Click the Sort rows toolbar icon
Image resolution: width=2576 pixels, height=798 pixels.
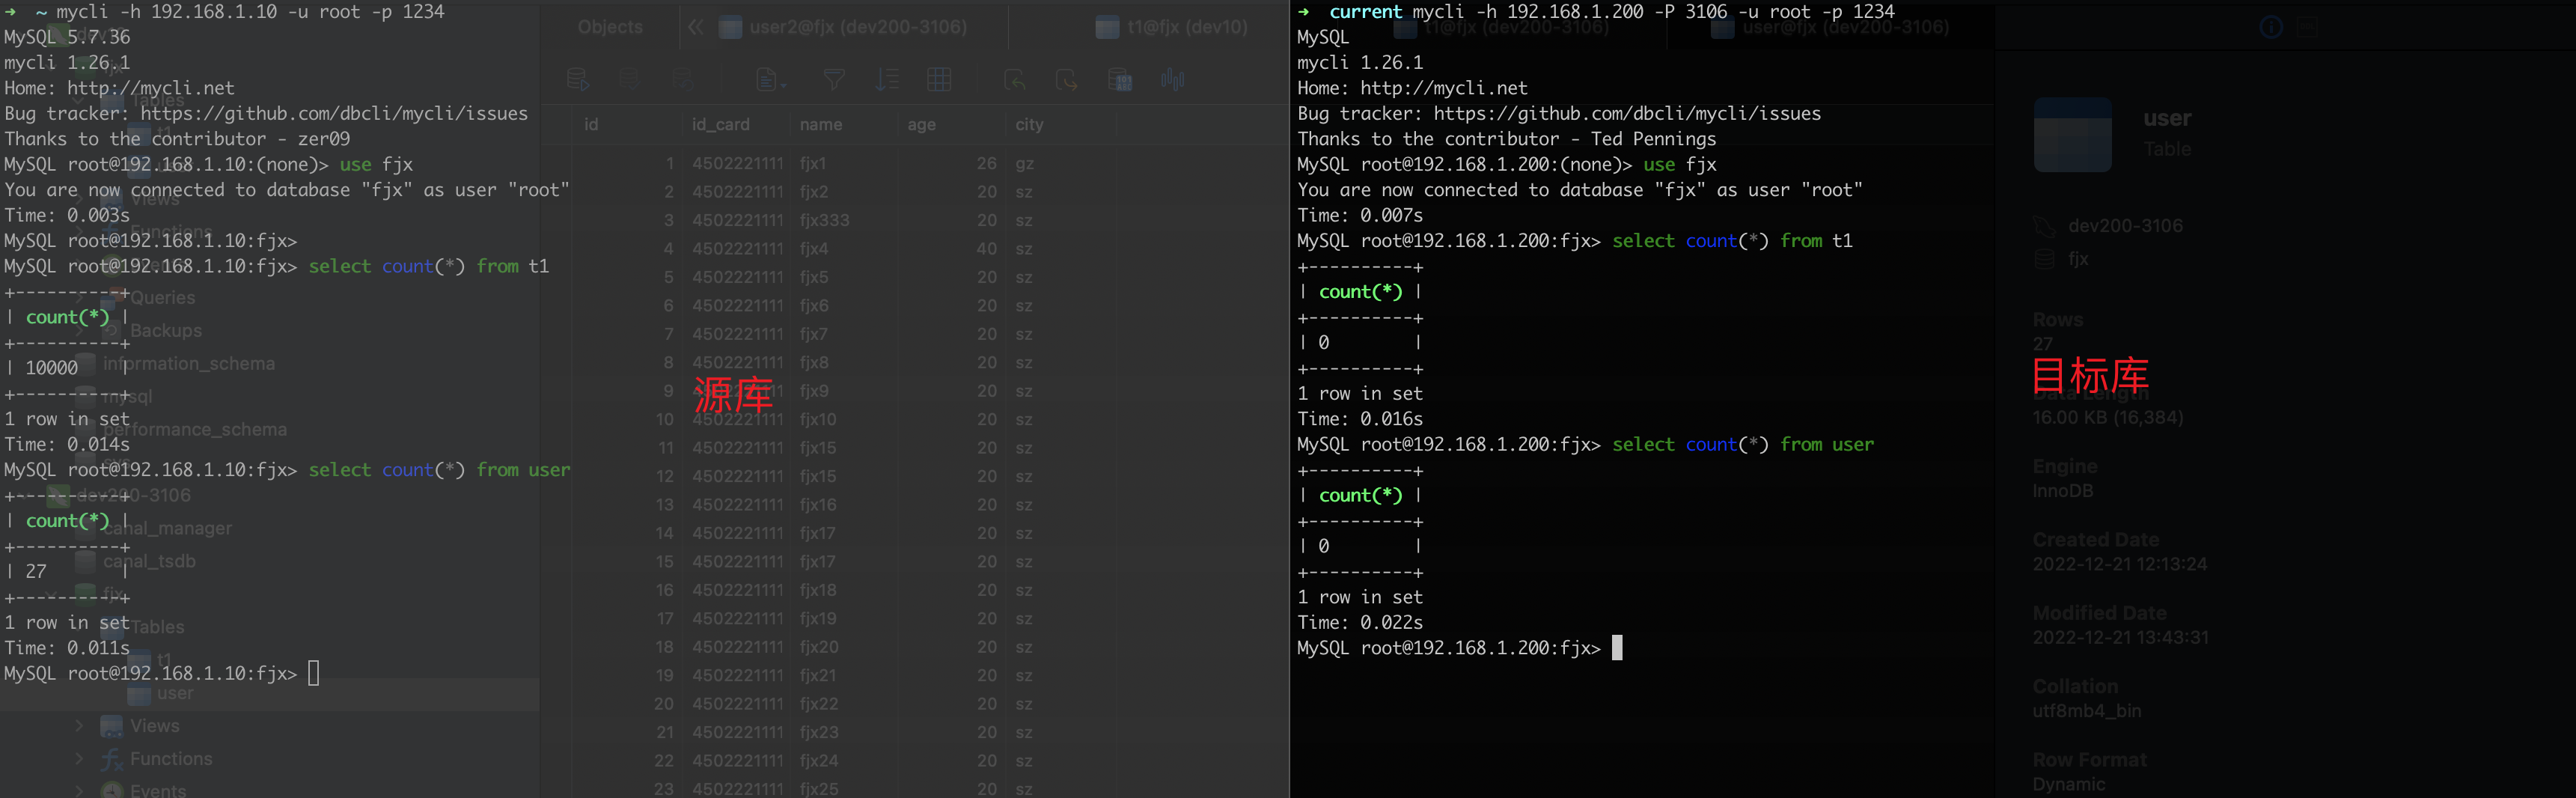point(887,80)
